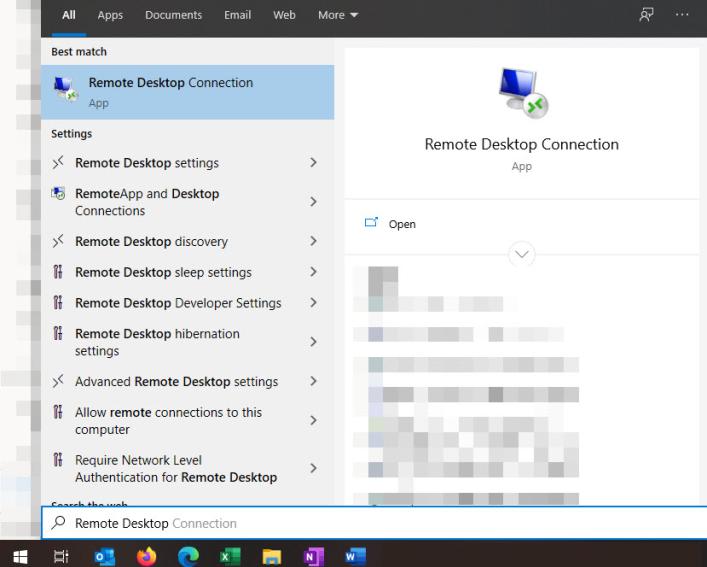Open Remote Desktop discovery result
Screen dimensions: 707x567
187,242
